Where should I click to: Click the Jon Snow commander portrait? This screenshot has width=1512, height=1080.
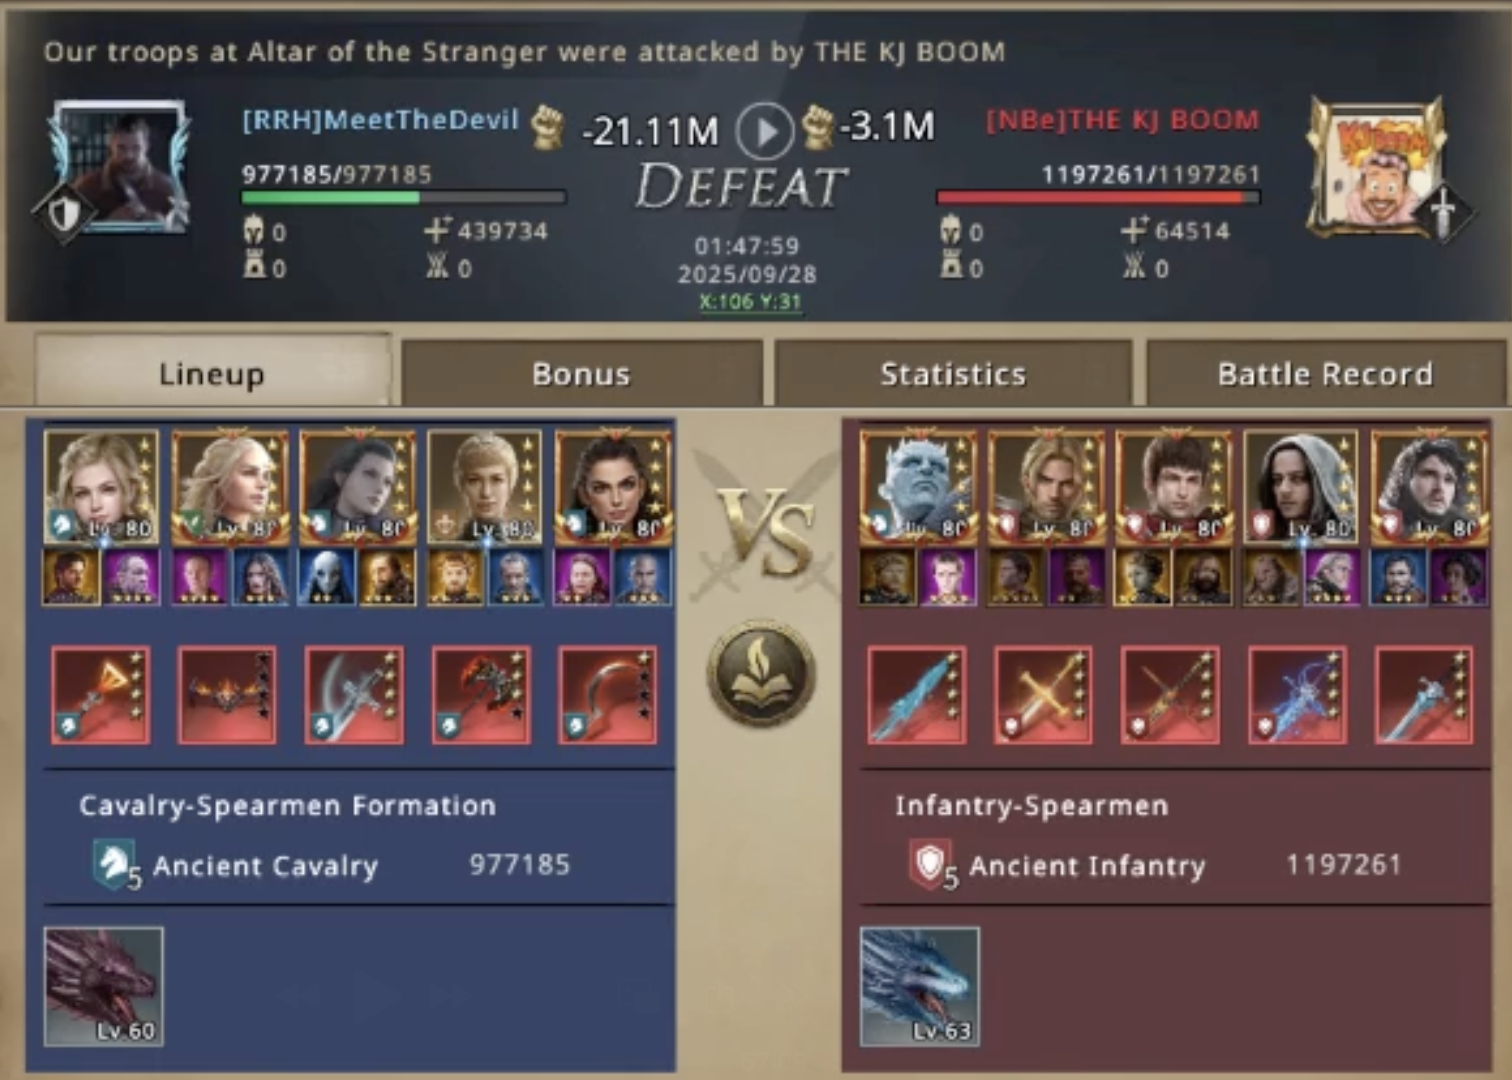pyautogui.click(x=1430, y=487)
